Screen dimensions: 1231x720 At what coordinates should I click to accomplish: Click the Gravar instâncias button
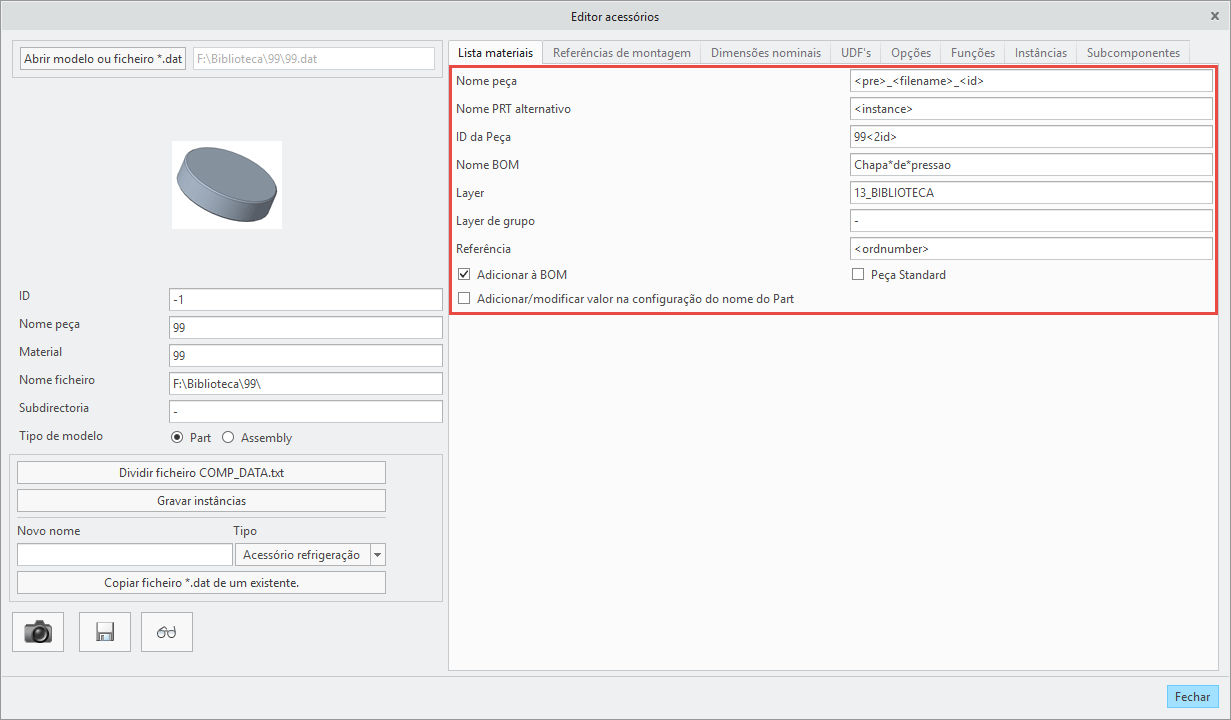coord(201,500)
